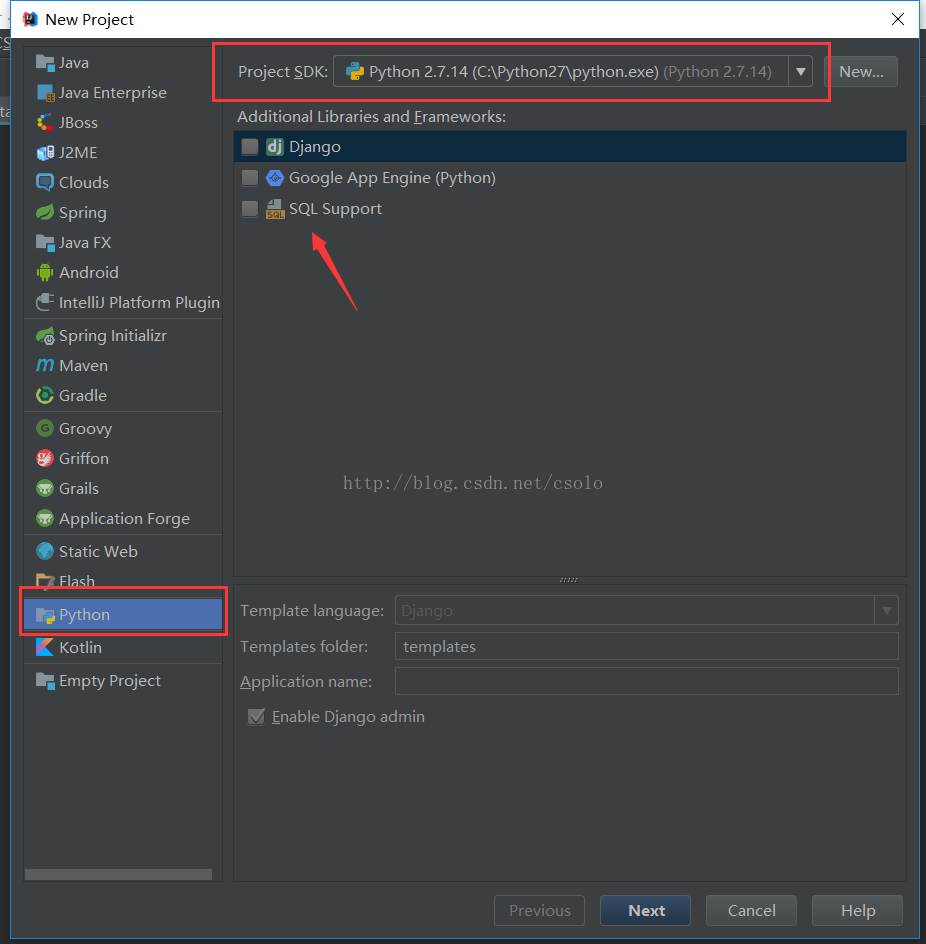
Task: Click the Google App Engine icon
Action: 275,178
